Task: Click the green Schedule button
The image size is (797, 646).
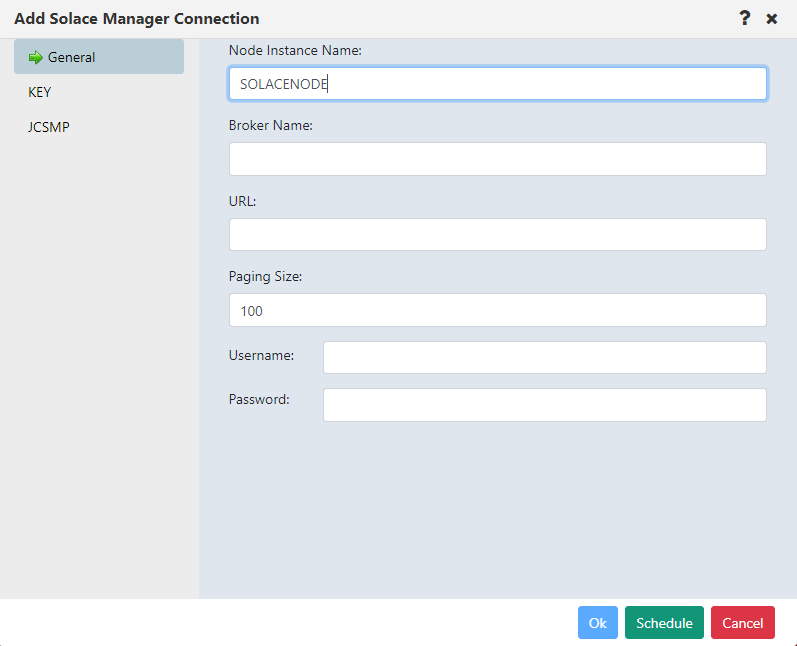Action: [x=664, y=623]
